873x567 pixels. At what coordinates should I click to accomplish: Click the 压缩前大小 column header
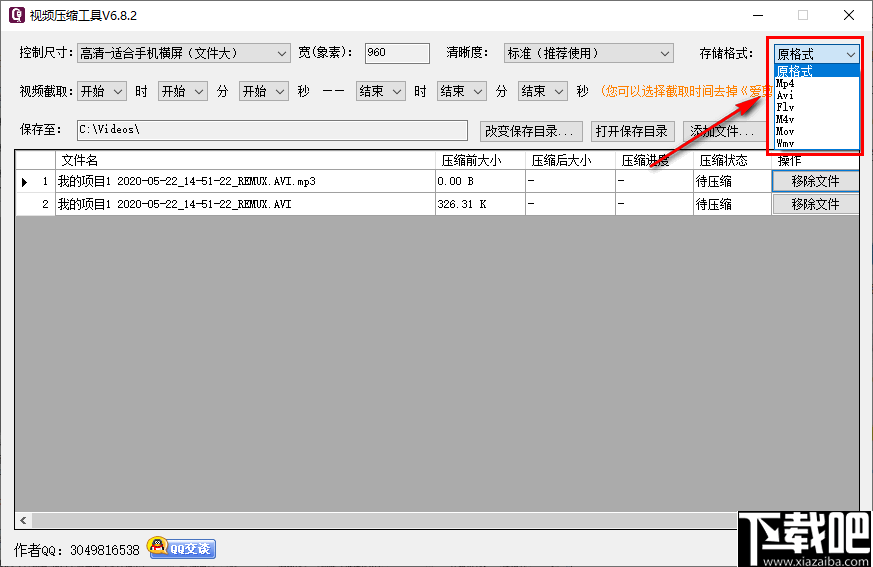[x=480, y=160]
